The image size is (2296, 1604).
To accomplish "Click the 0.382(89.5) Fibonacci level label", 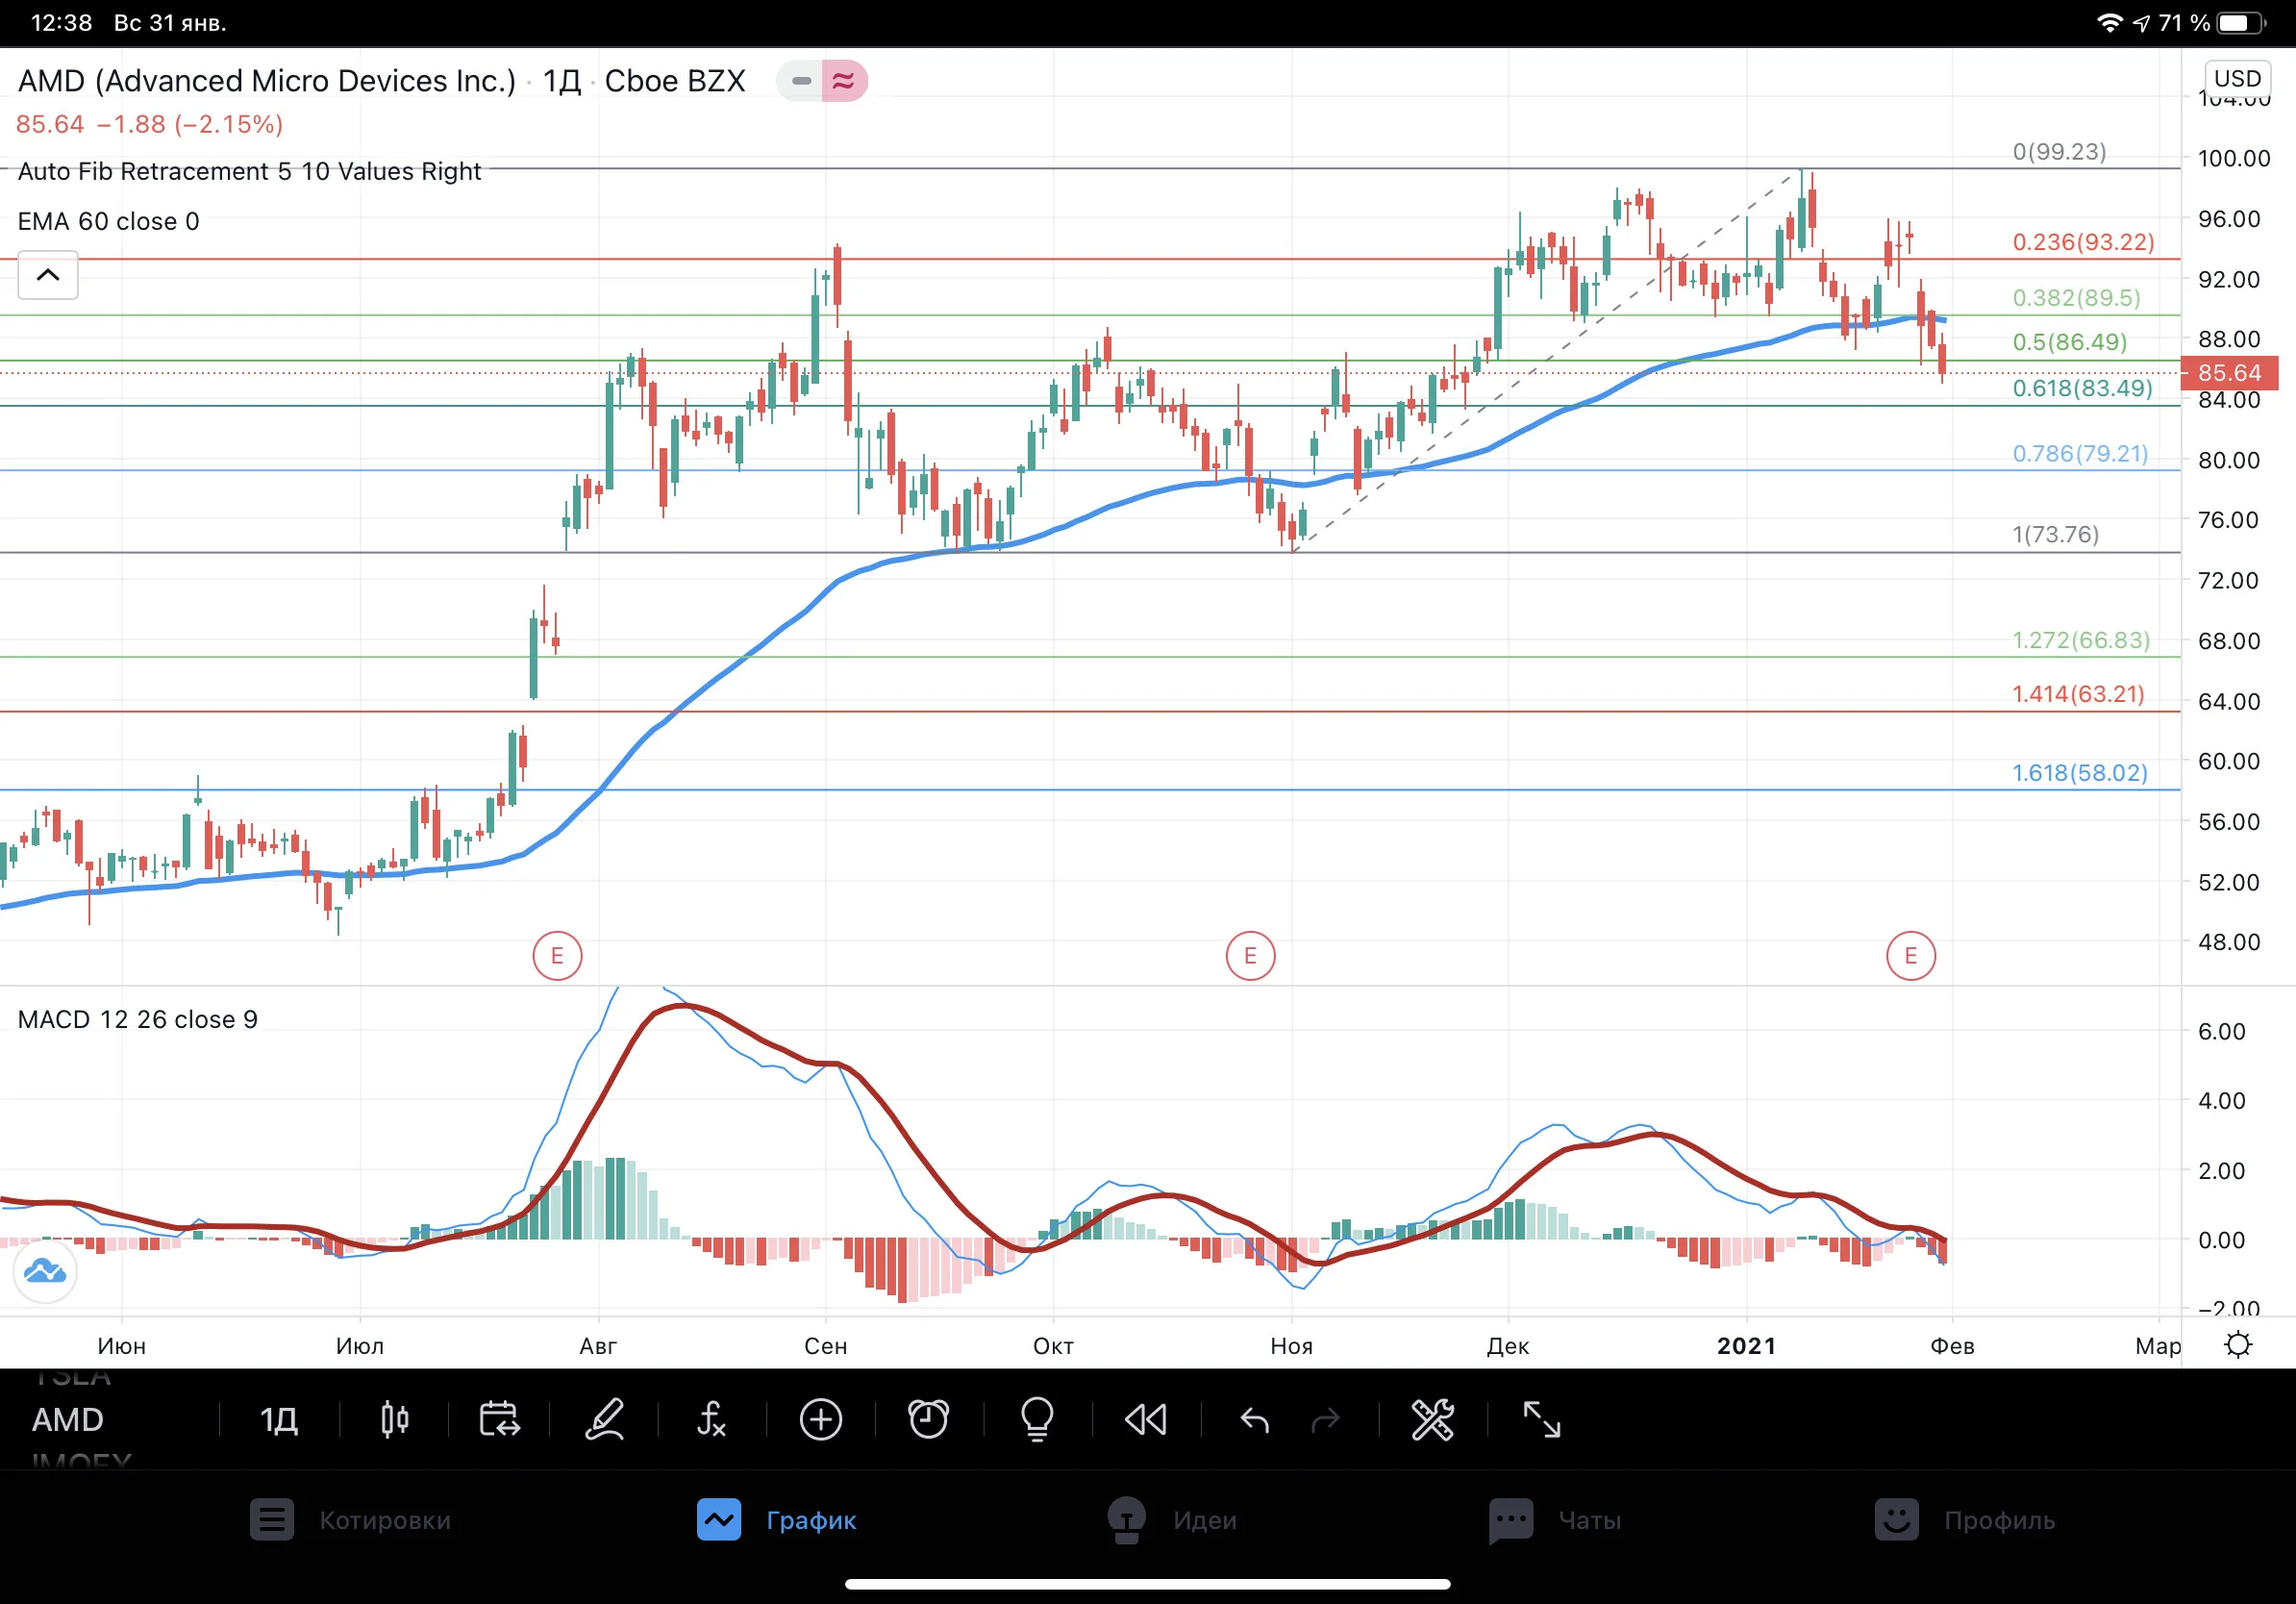I will coord(2077,298).
